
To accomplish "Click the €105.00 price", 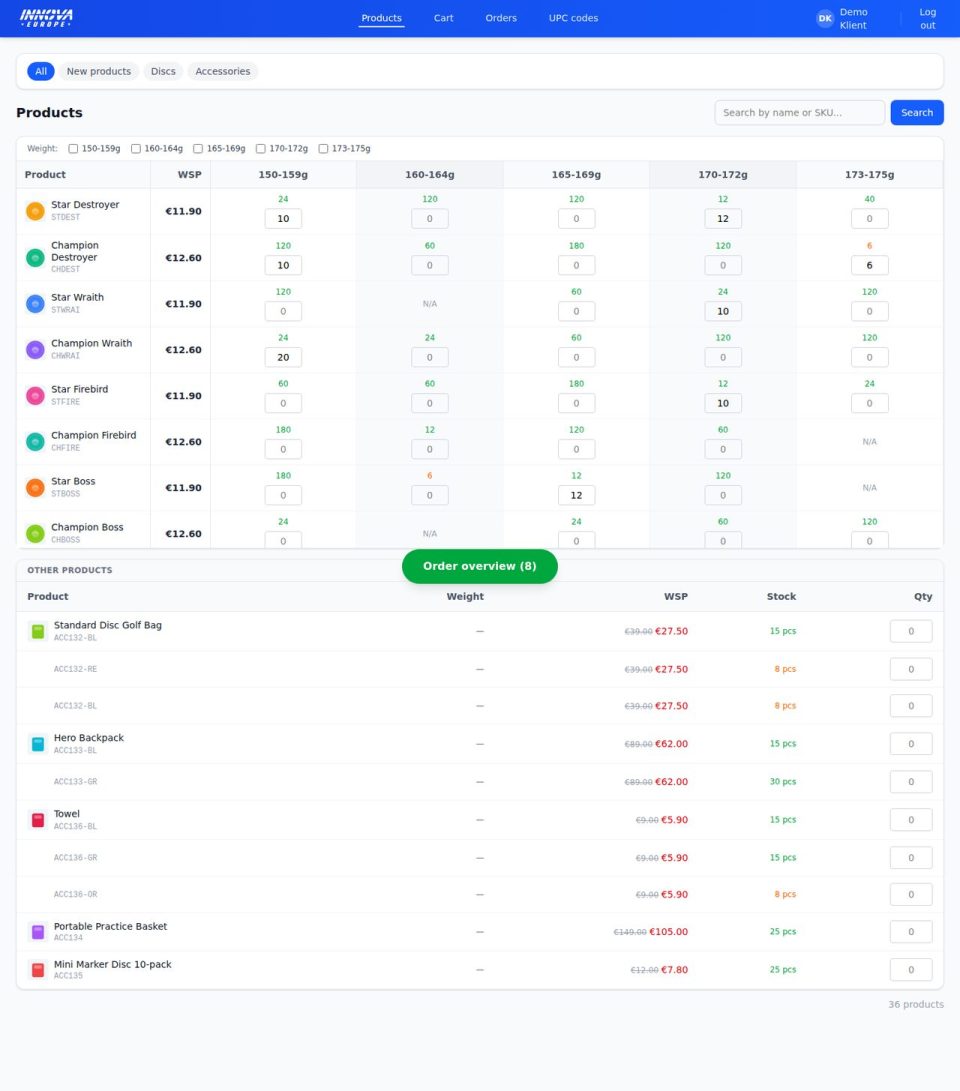I will [x=669, y=932].
